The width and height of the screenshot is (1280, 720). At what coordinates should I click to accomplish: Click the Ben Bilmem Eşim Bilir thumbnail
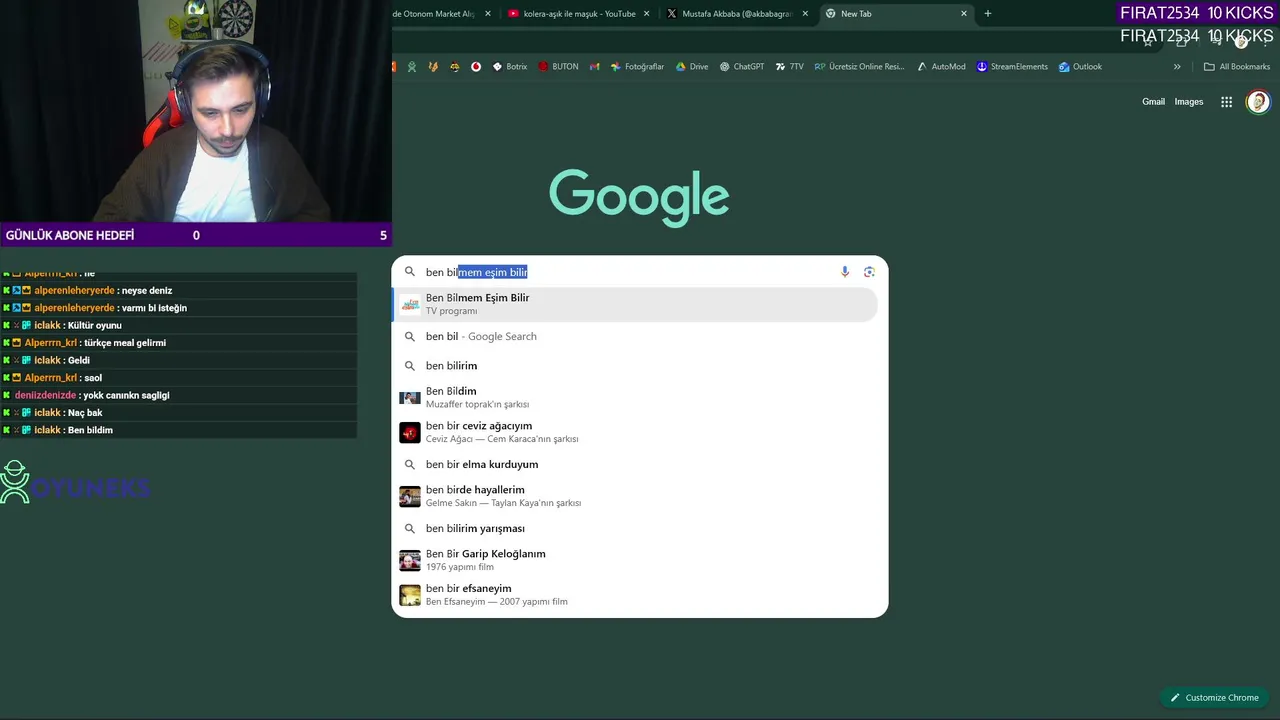[410, 305]
